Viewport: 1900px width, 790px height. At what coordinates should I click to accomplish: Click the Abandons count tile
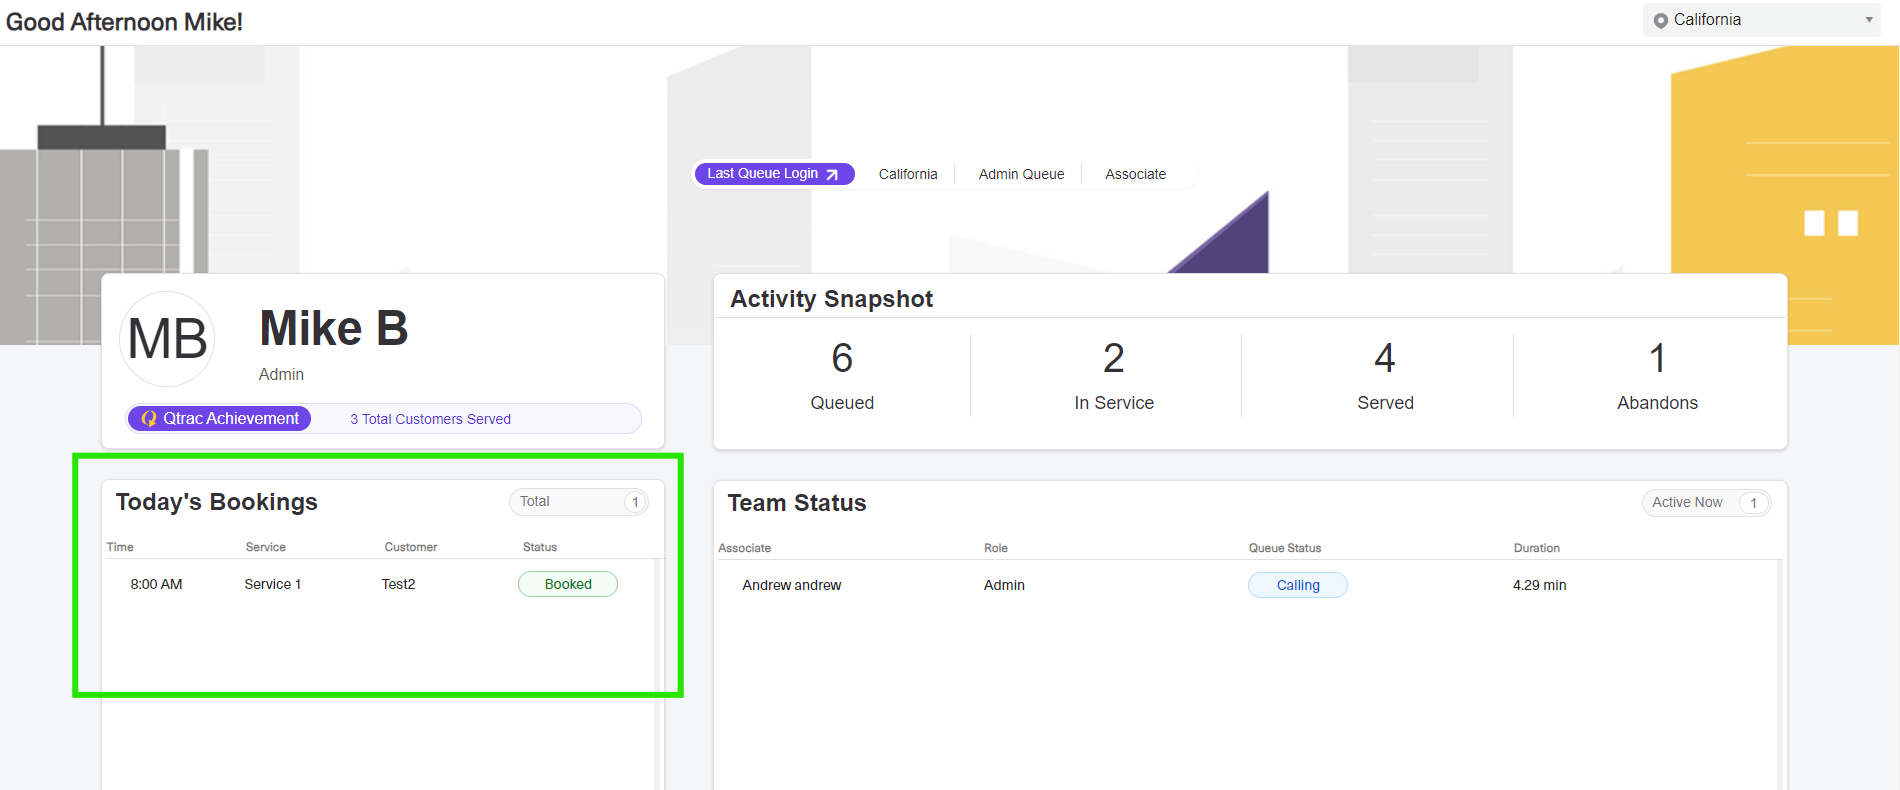click(x=1657, y=375)
